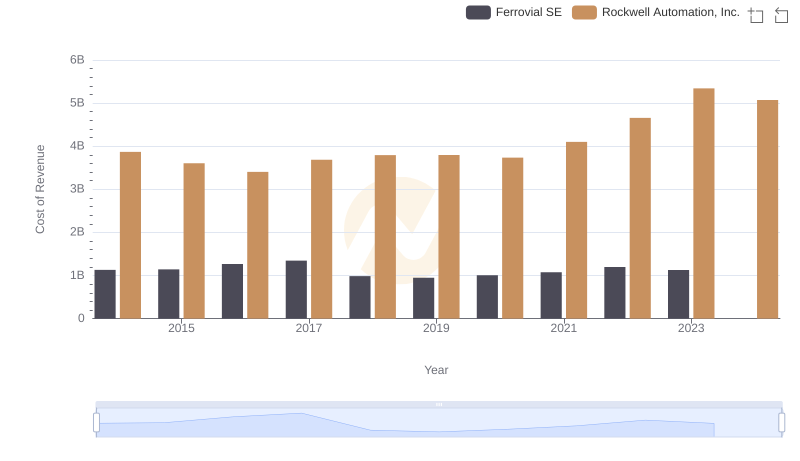
Task: Toggle the Rockwell Automation legend swatch
Action: click(x=584, y=12)
